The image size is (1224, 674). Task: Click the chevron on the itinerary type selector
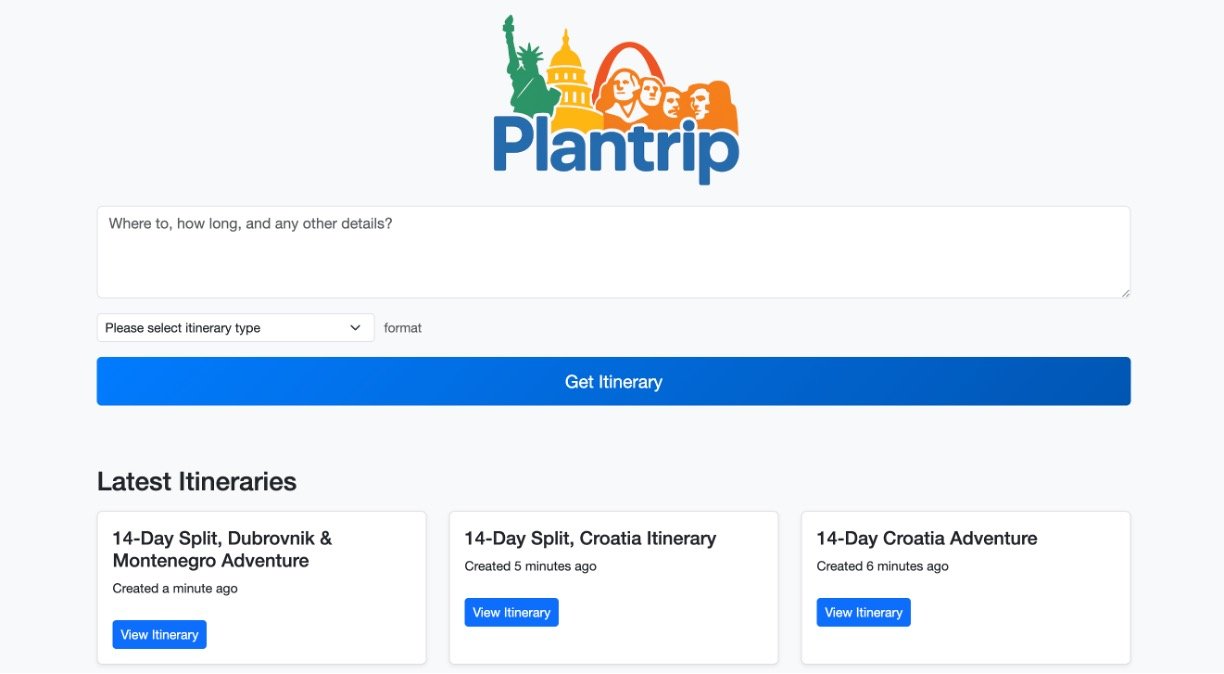click(355, 327)
